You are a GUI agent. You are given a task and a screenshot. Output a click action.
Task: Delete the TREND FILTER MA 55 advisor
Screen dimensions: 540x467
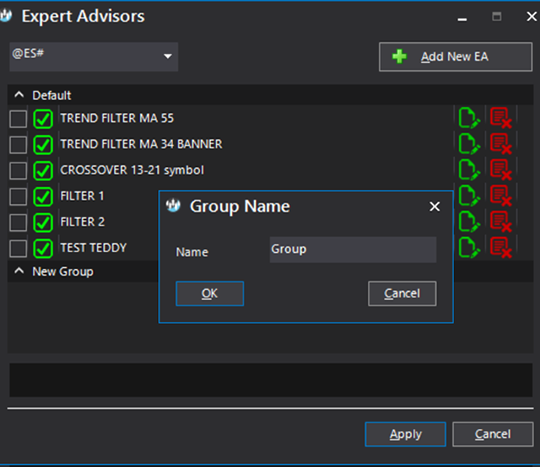501,118
